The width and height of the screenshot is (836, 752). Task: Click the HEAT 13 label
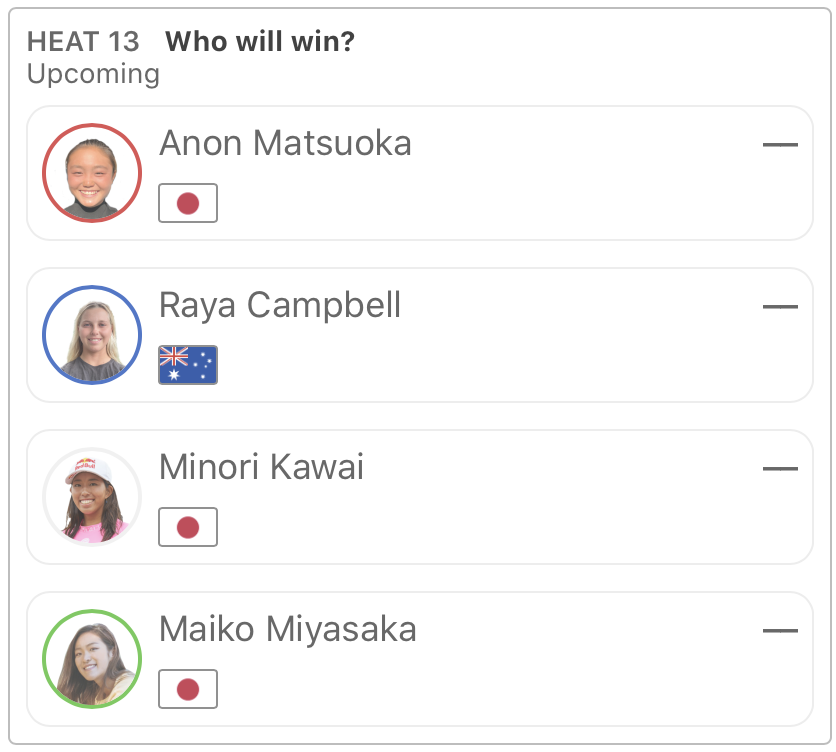[84, 42]
